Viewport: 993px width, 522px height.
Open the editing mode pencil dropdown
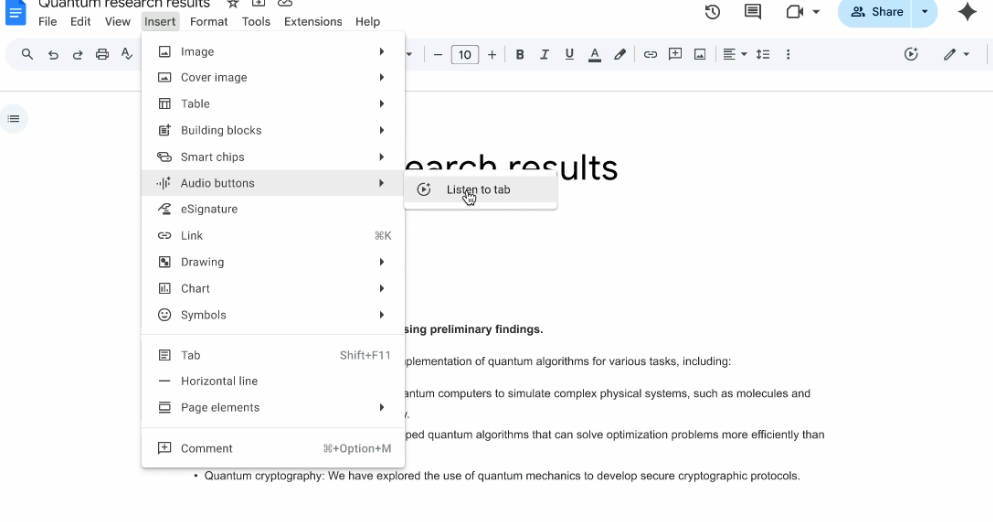(956, 55)
